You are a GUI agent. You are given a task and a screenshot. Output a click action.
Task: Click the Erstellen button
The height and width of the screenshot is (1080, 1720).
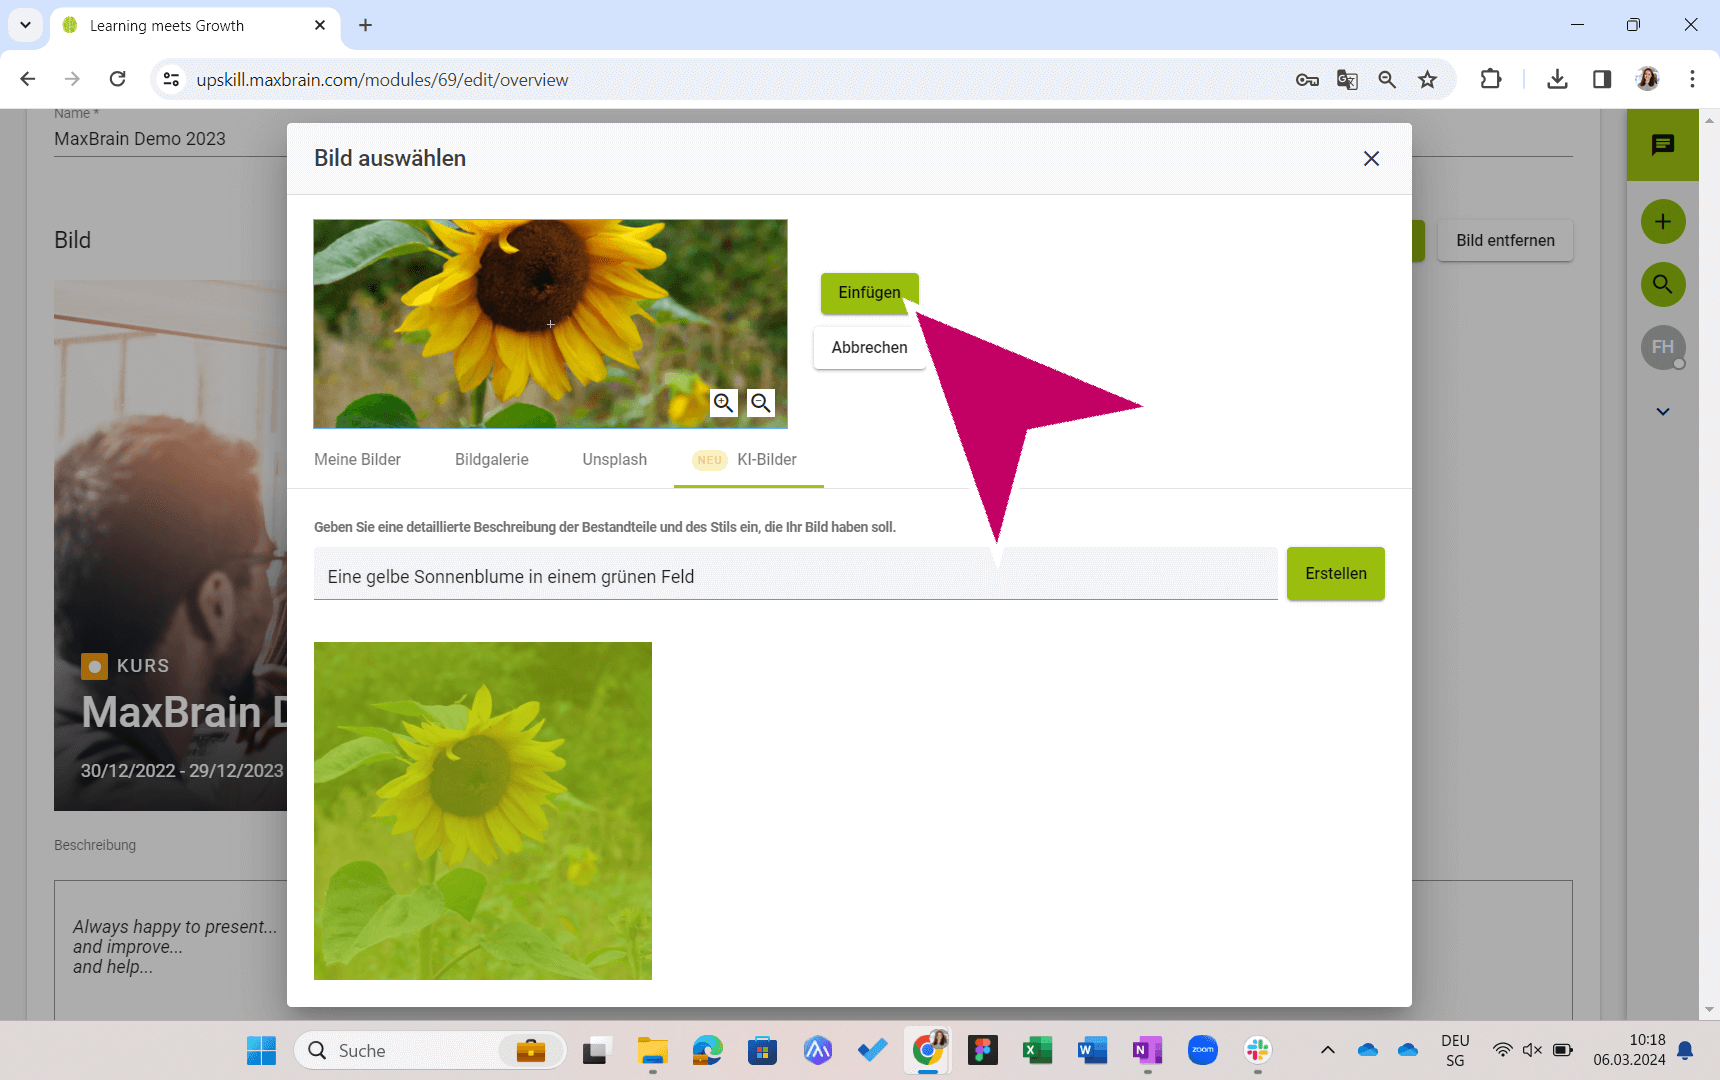click(1335, 574)
